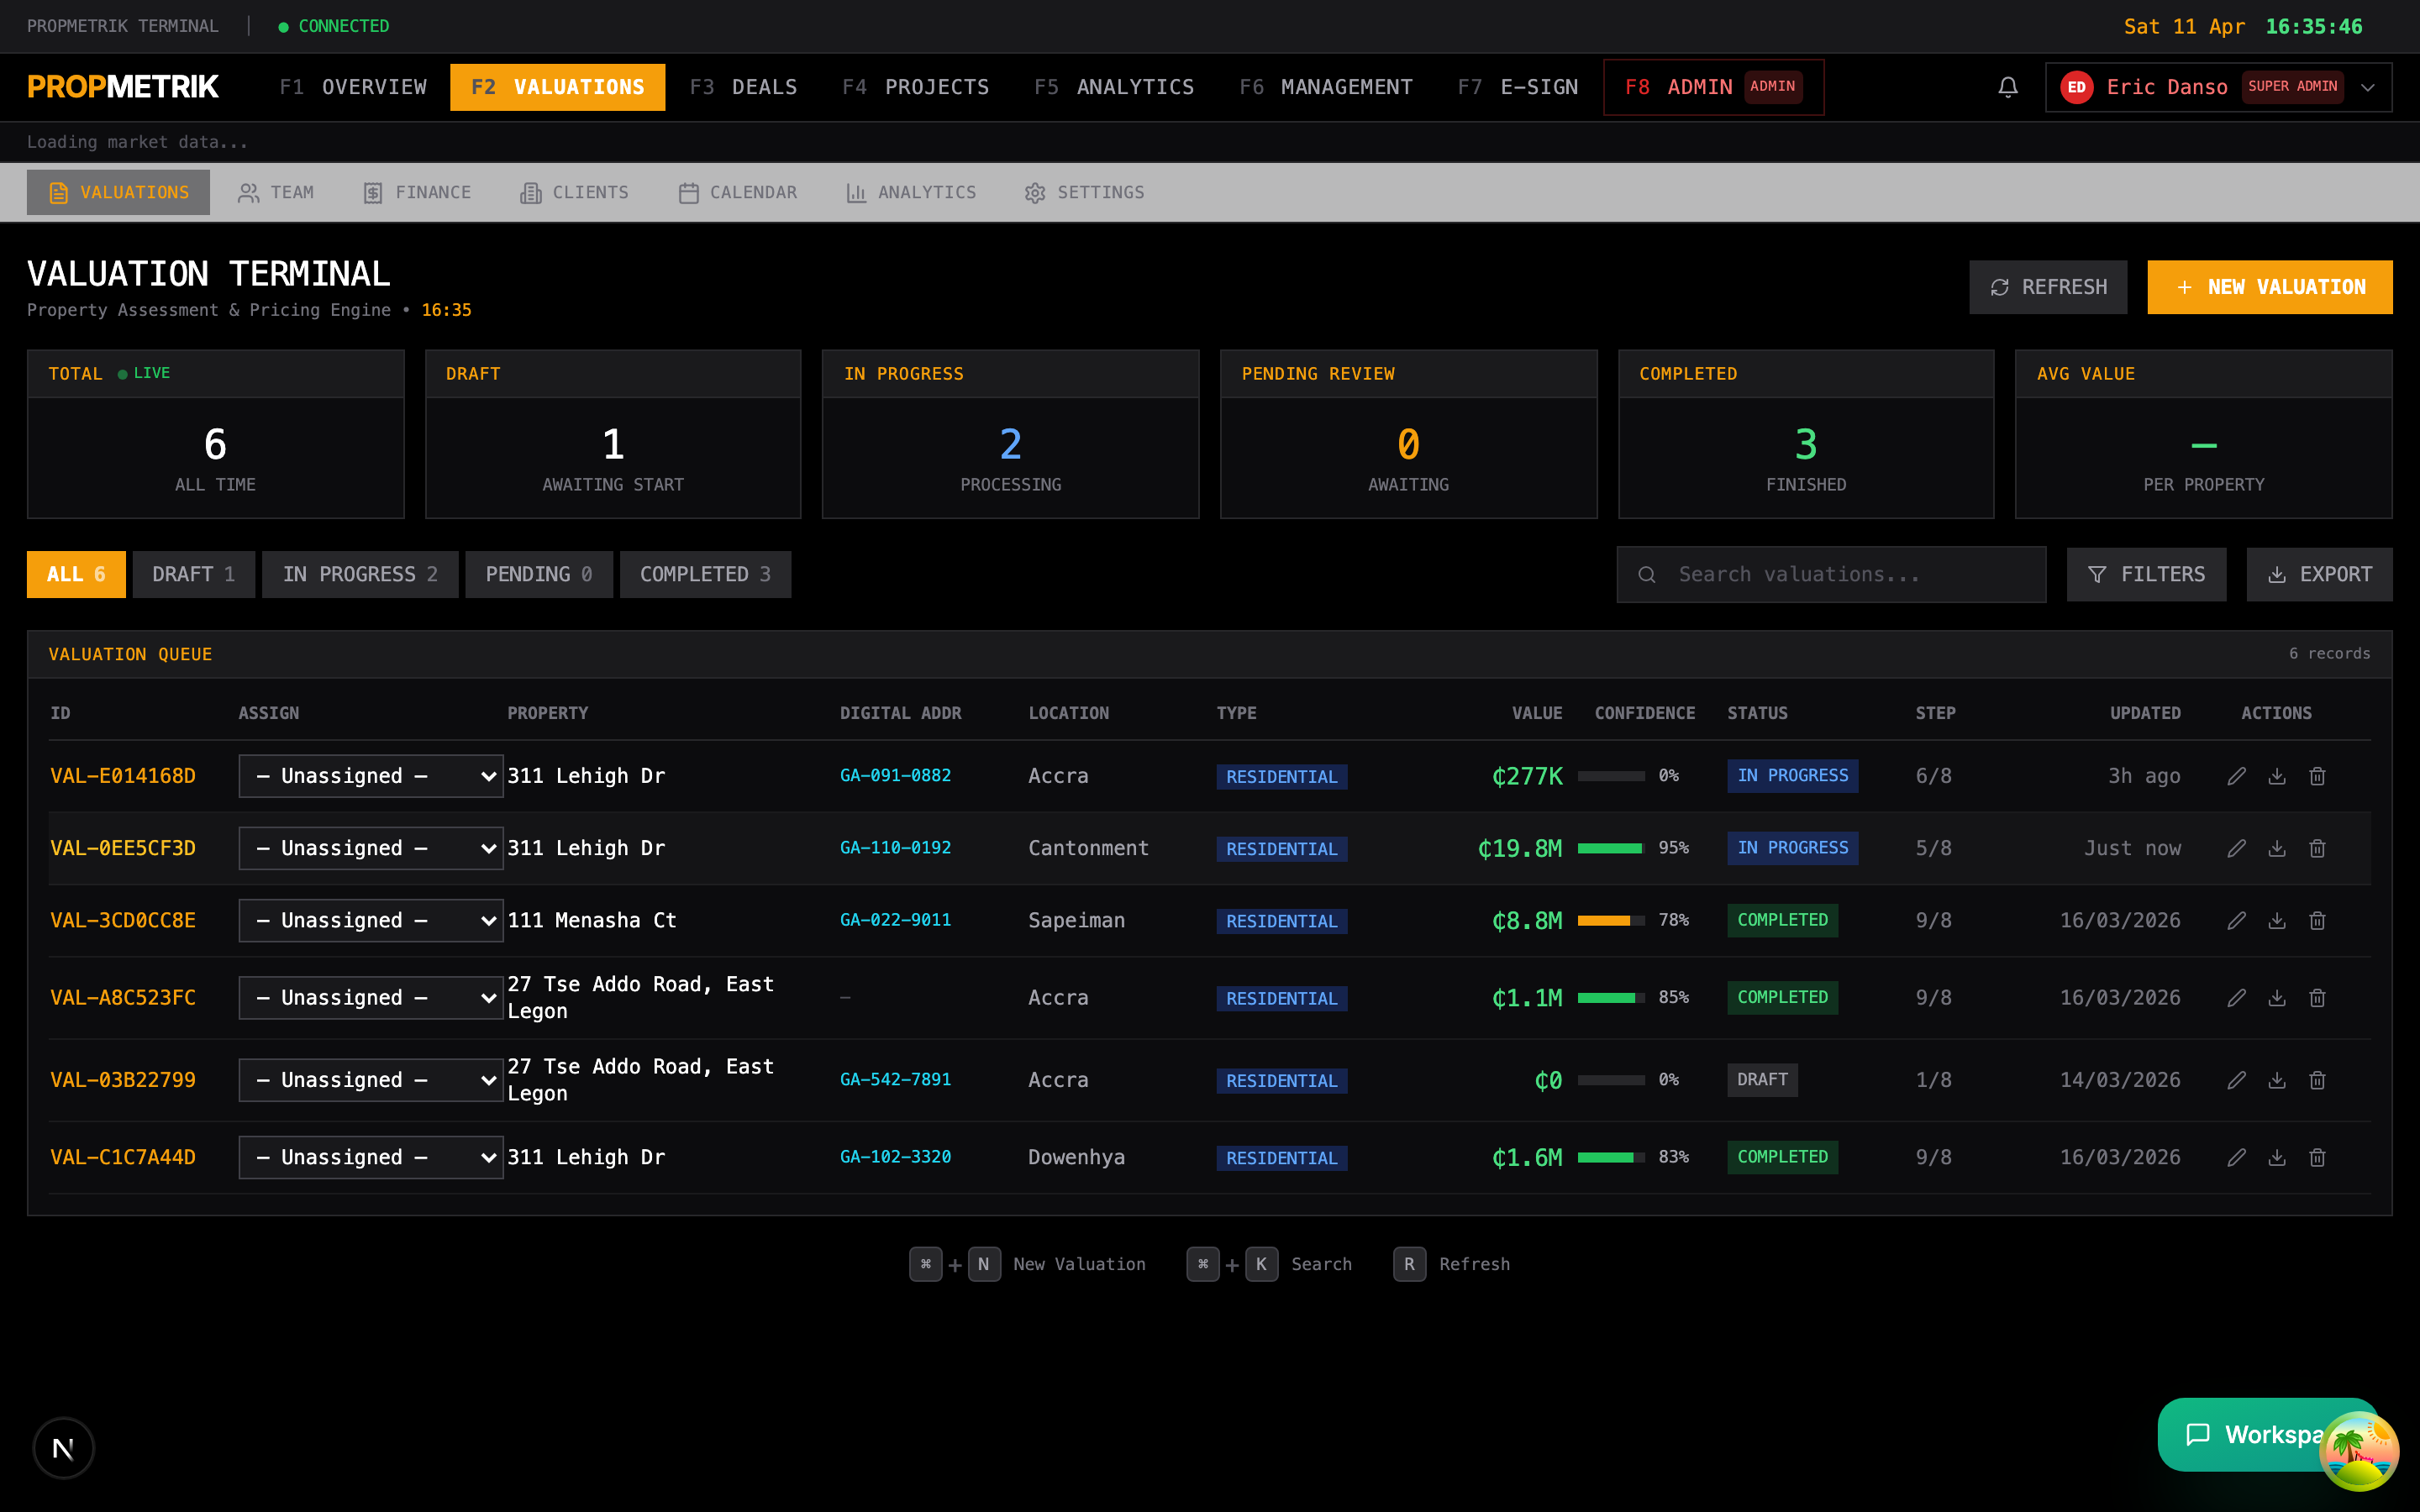Filter queue to Draft valuations

[193, 574]
